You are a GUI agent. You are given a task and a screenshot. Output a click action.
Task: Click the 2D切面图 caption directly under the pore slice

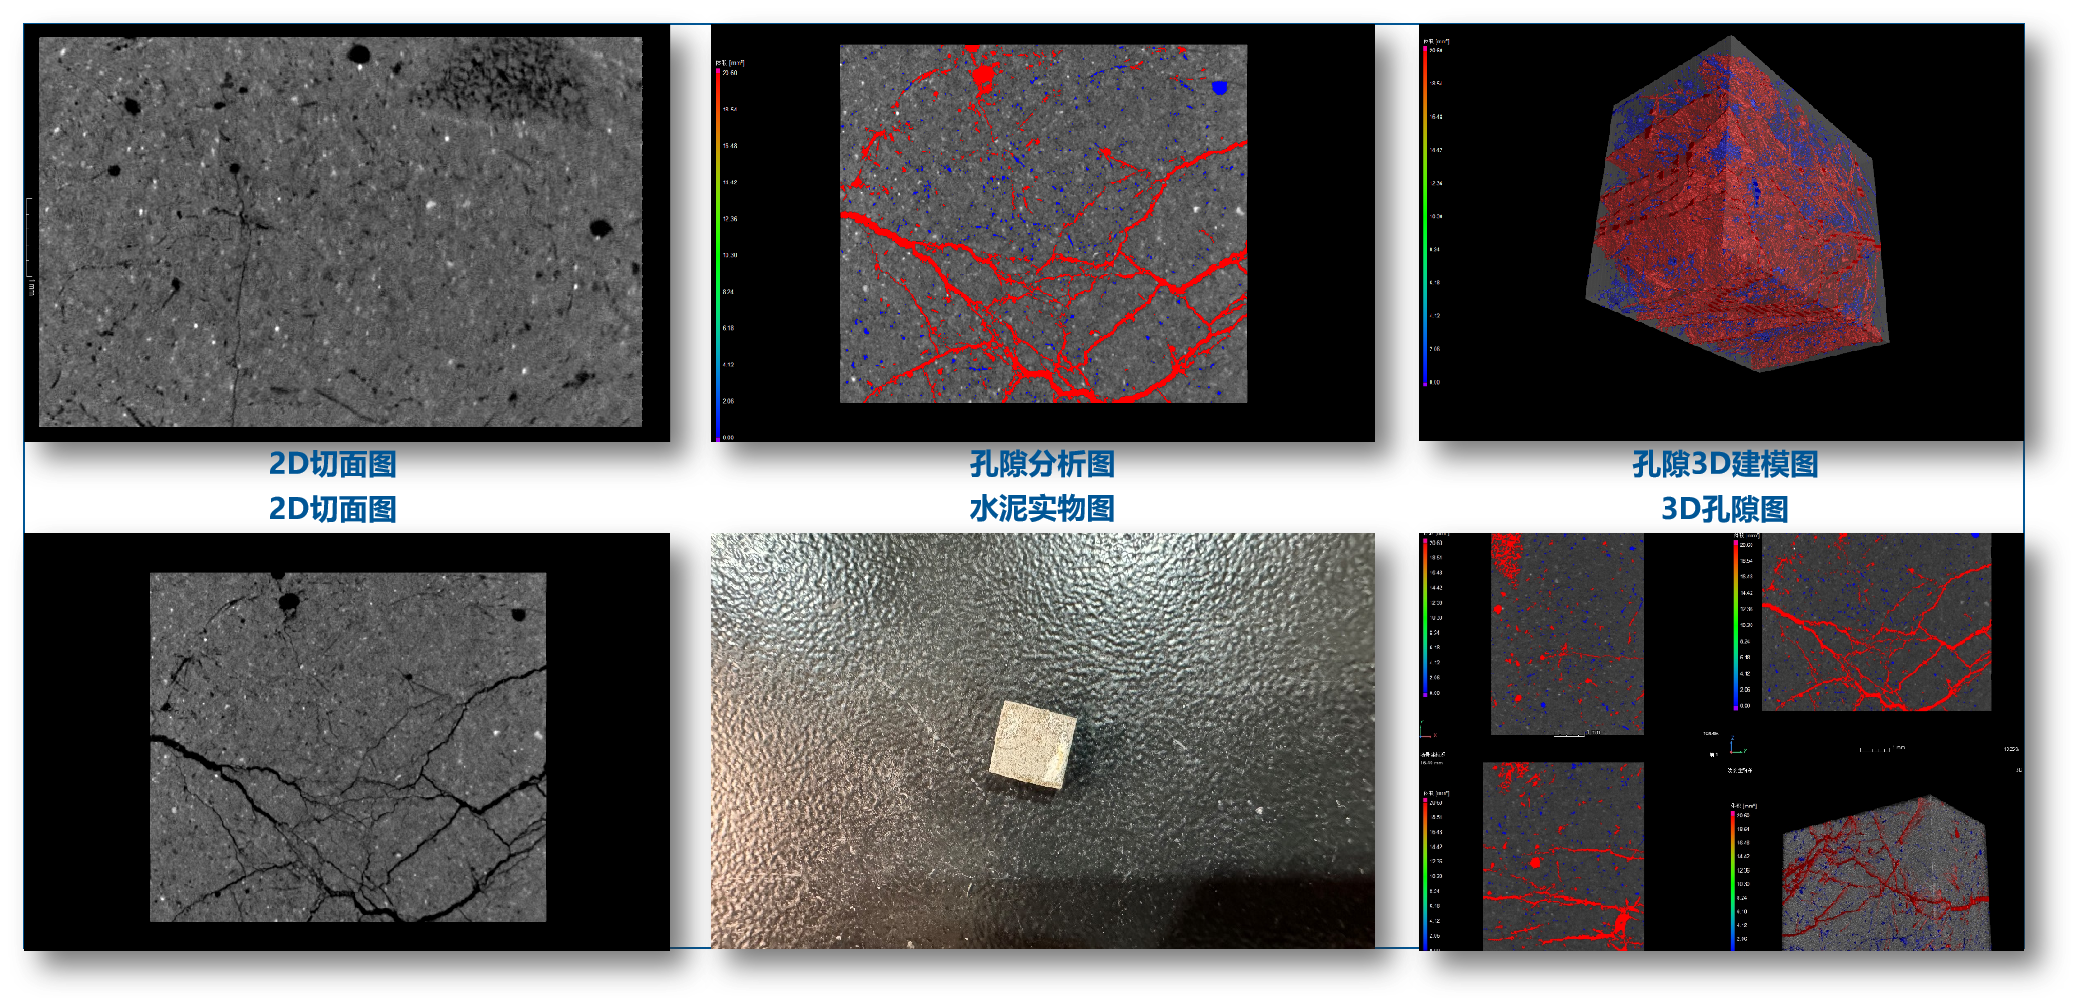[x=333, y=464]
